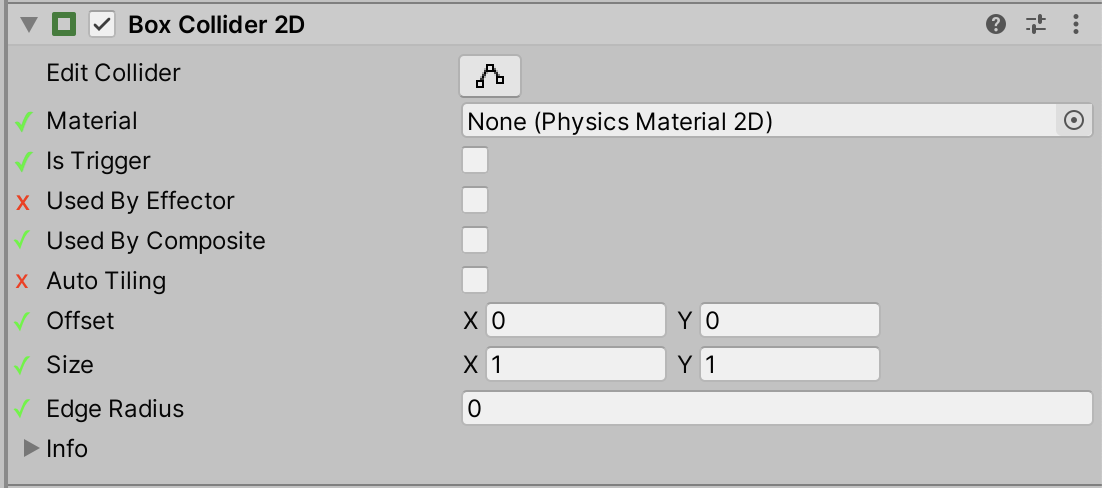Tick the Used By Effector checkbox
This screenshot has height=488, width=1102.
[x=475, y=201]
